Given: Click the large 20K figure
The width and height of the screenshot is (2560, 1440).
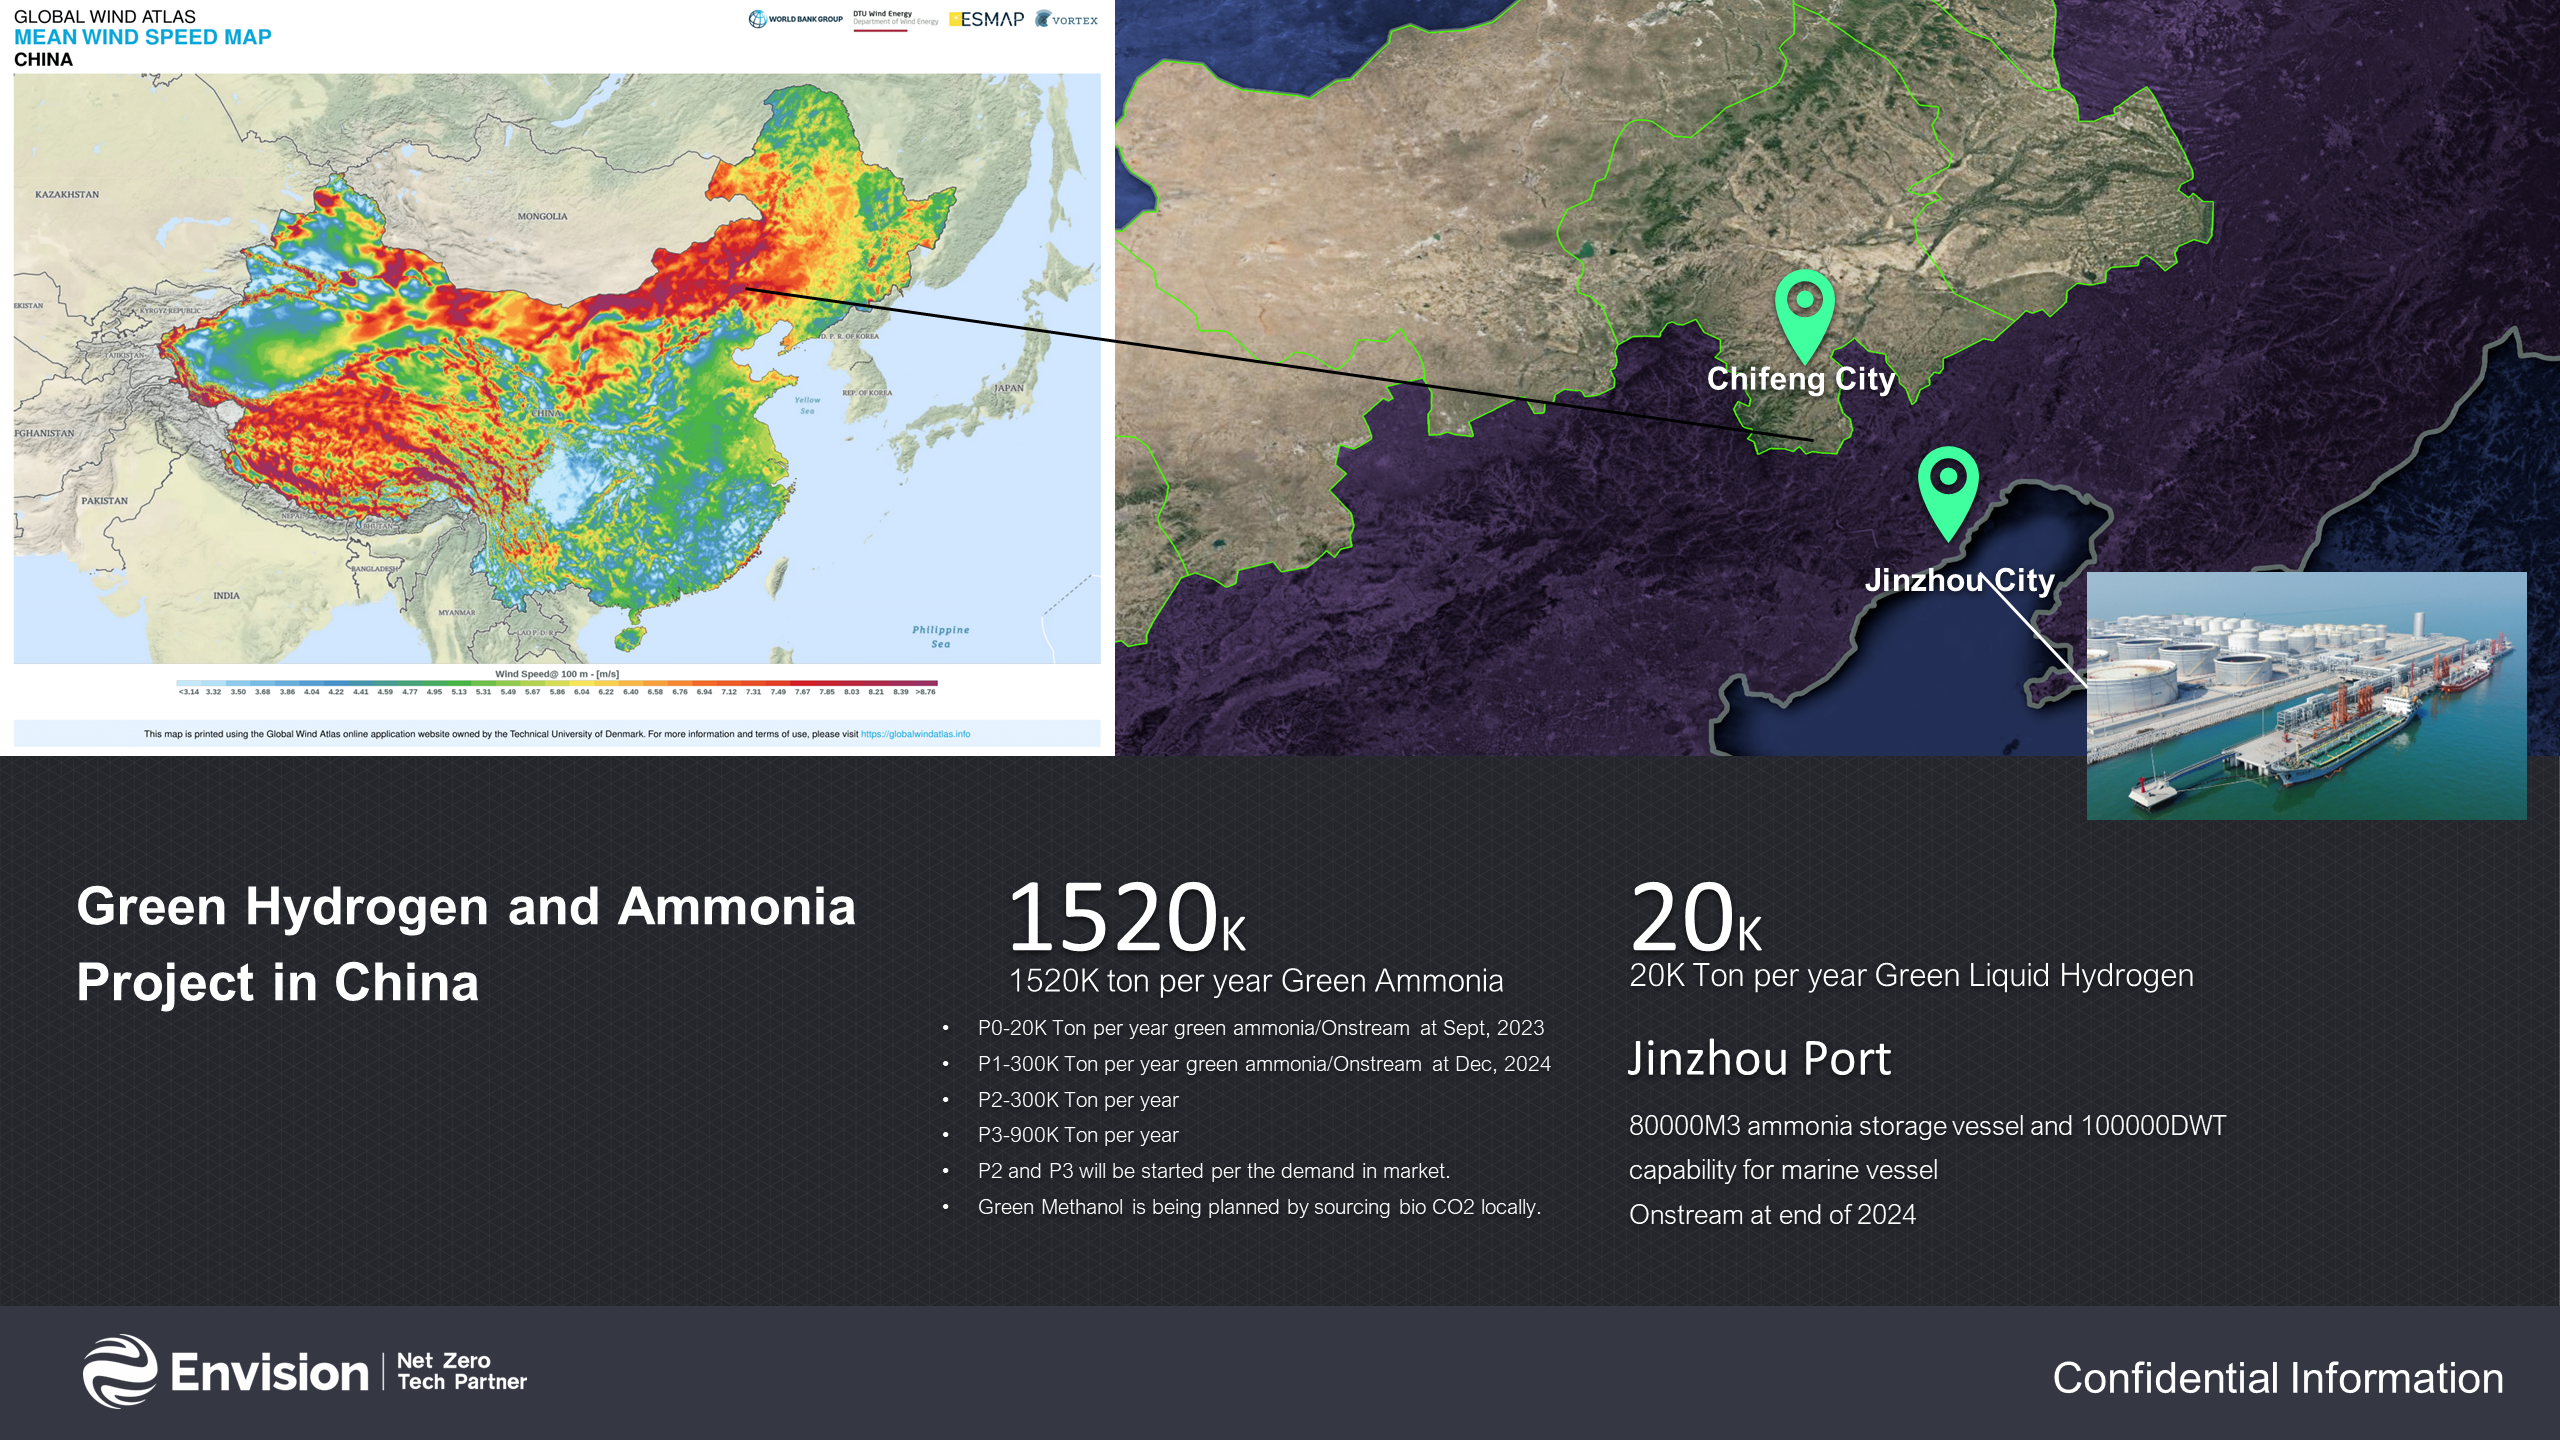Looking at the screenshot, I should (1695, 918).
